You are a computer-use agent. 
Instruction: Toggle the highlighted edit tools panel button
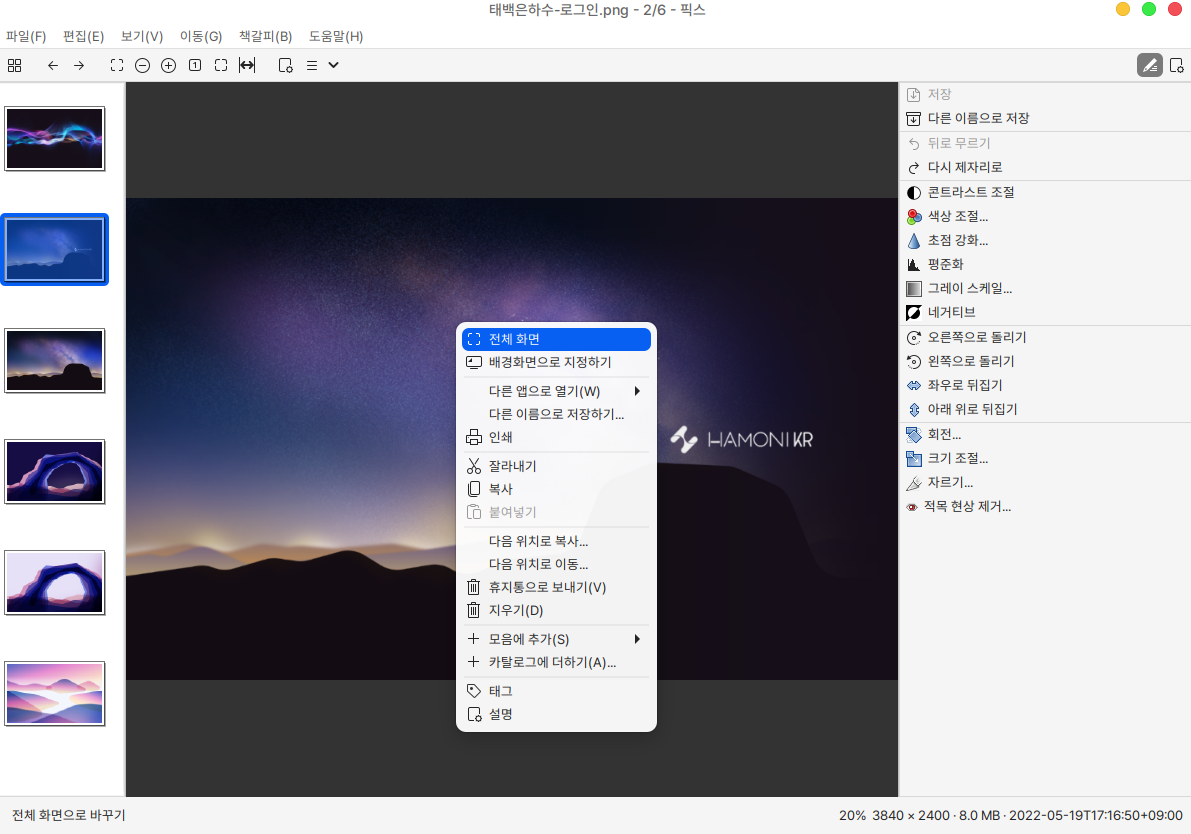1150,65
